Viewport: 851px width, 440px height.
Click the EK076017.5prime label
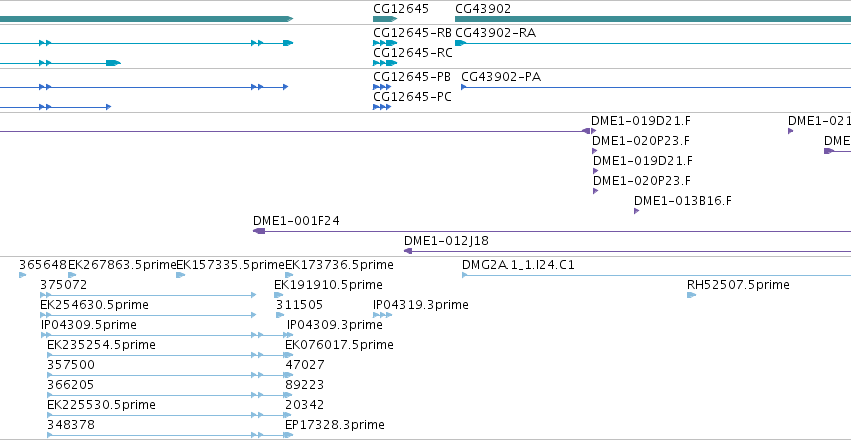[339, 345]
